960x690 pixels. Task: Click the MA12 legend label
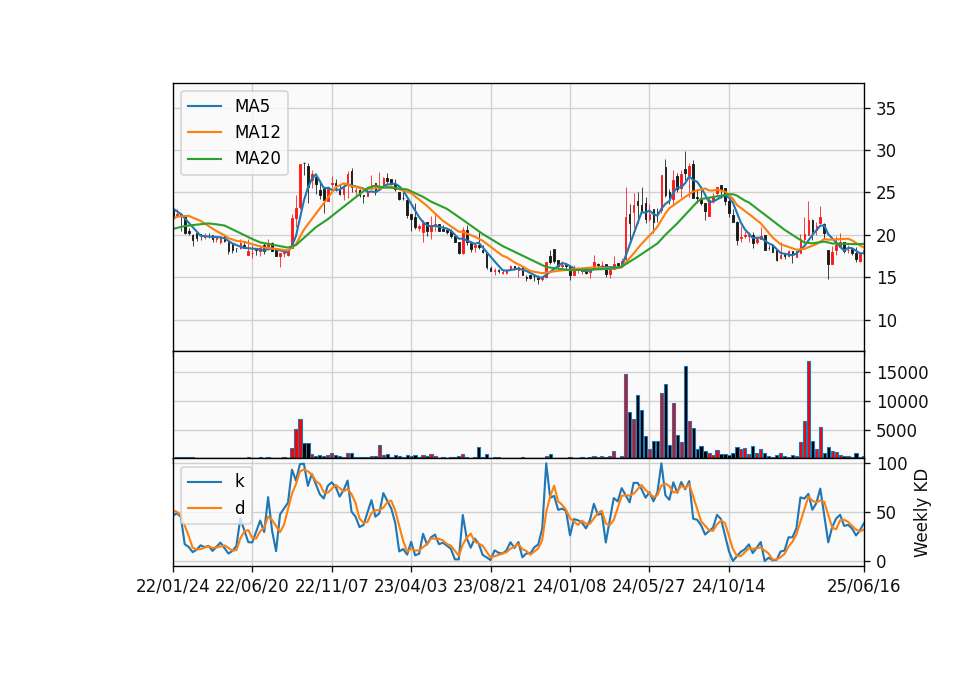pos(257,132)
